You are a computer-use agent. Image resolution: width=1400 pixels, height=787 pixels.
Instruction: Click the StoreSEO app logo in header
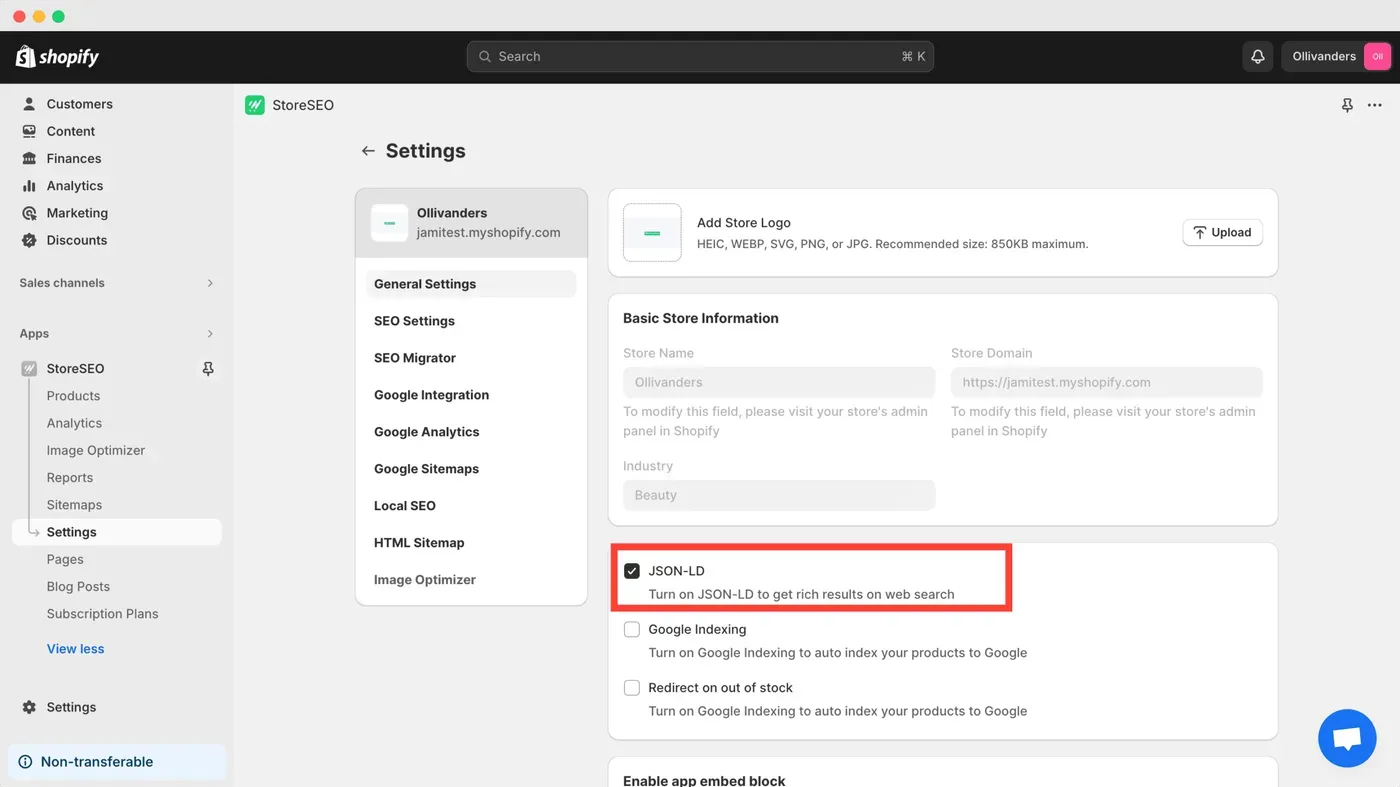click(254, 105)
